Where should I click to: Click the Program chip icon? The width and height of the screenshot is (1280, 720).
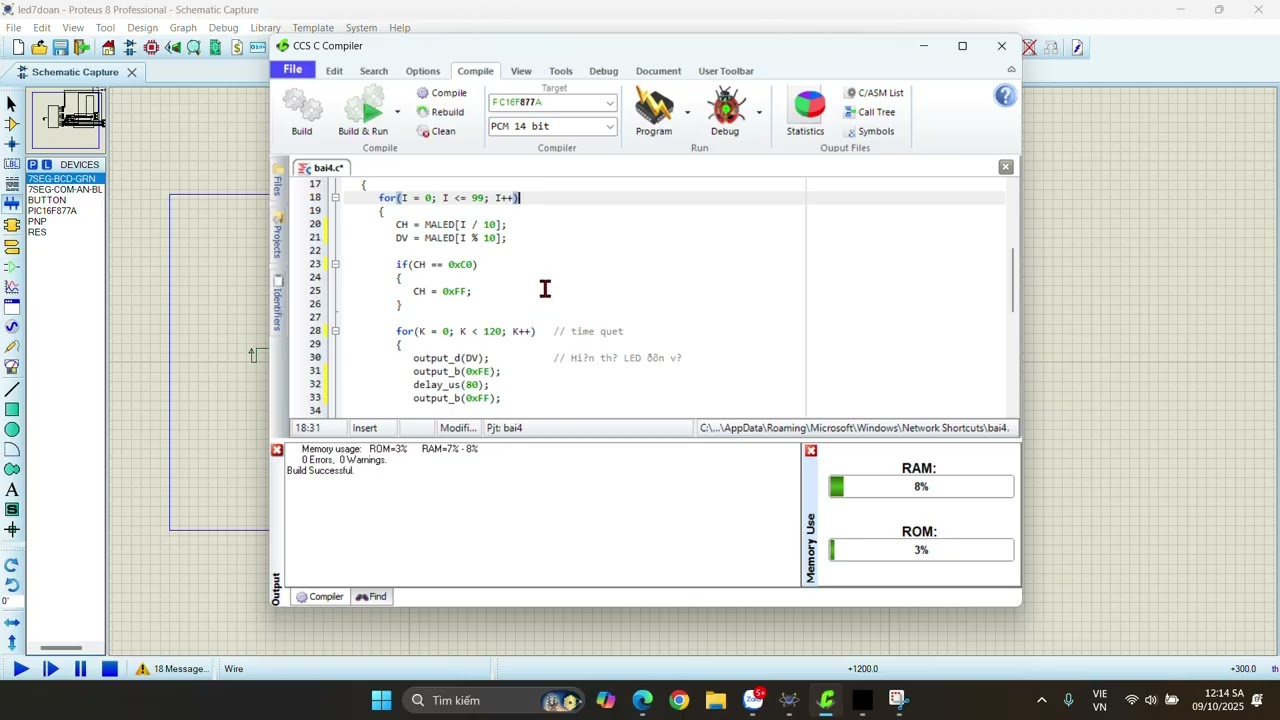point(654,105)
